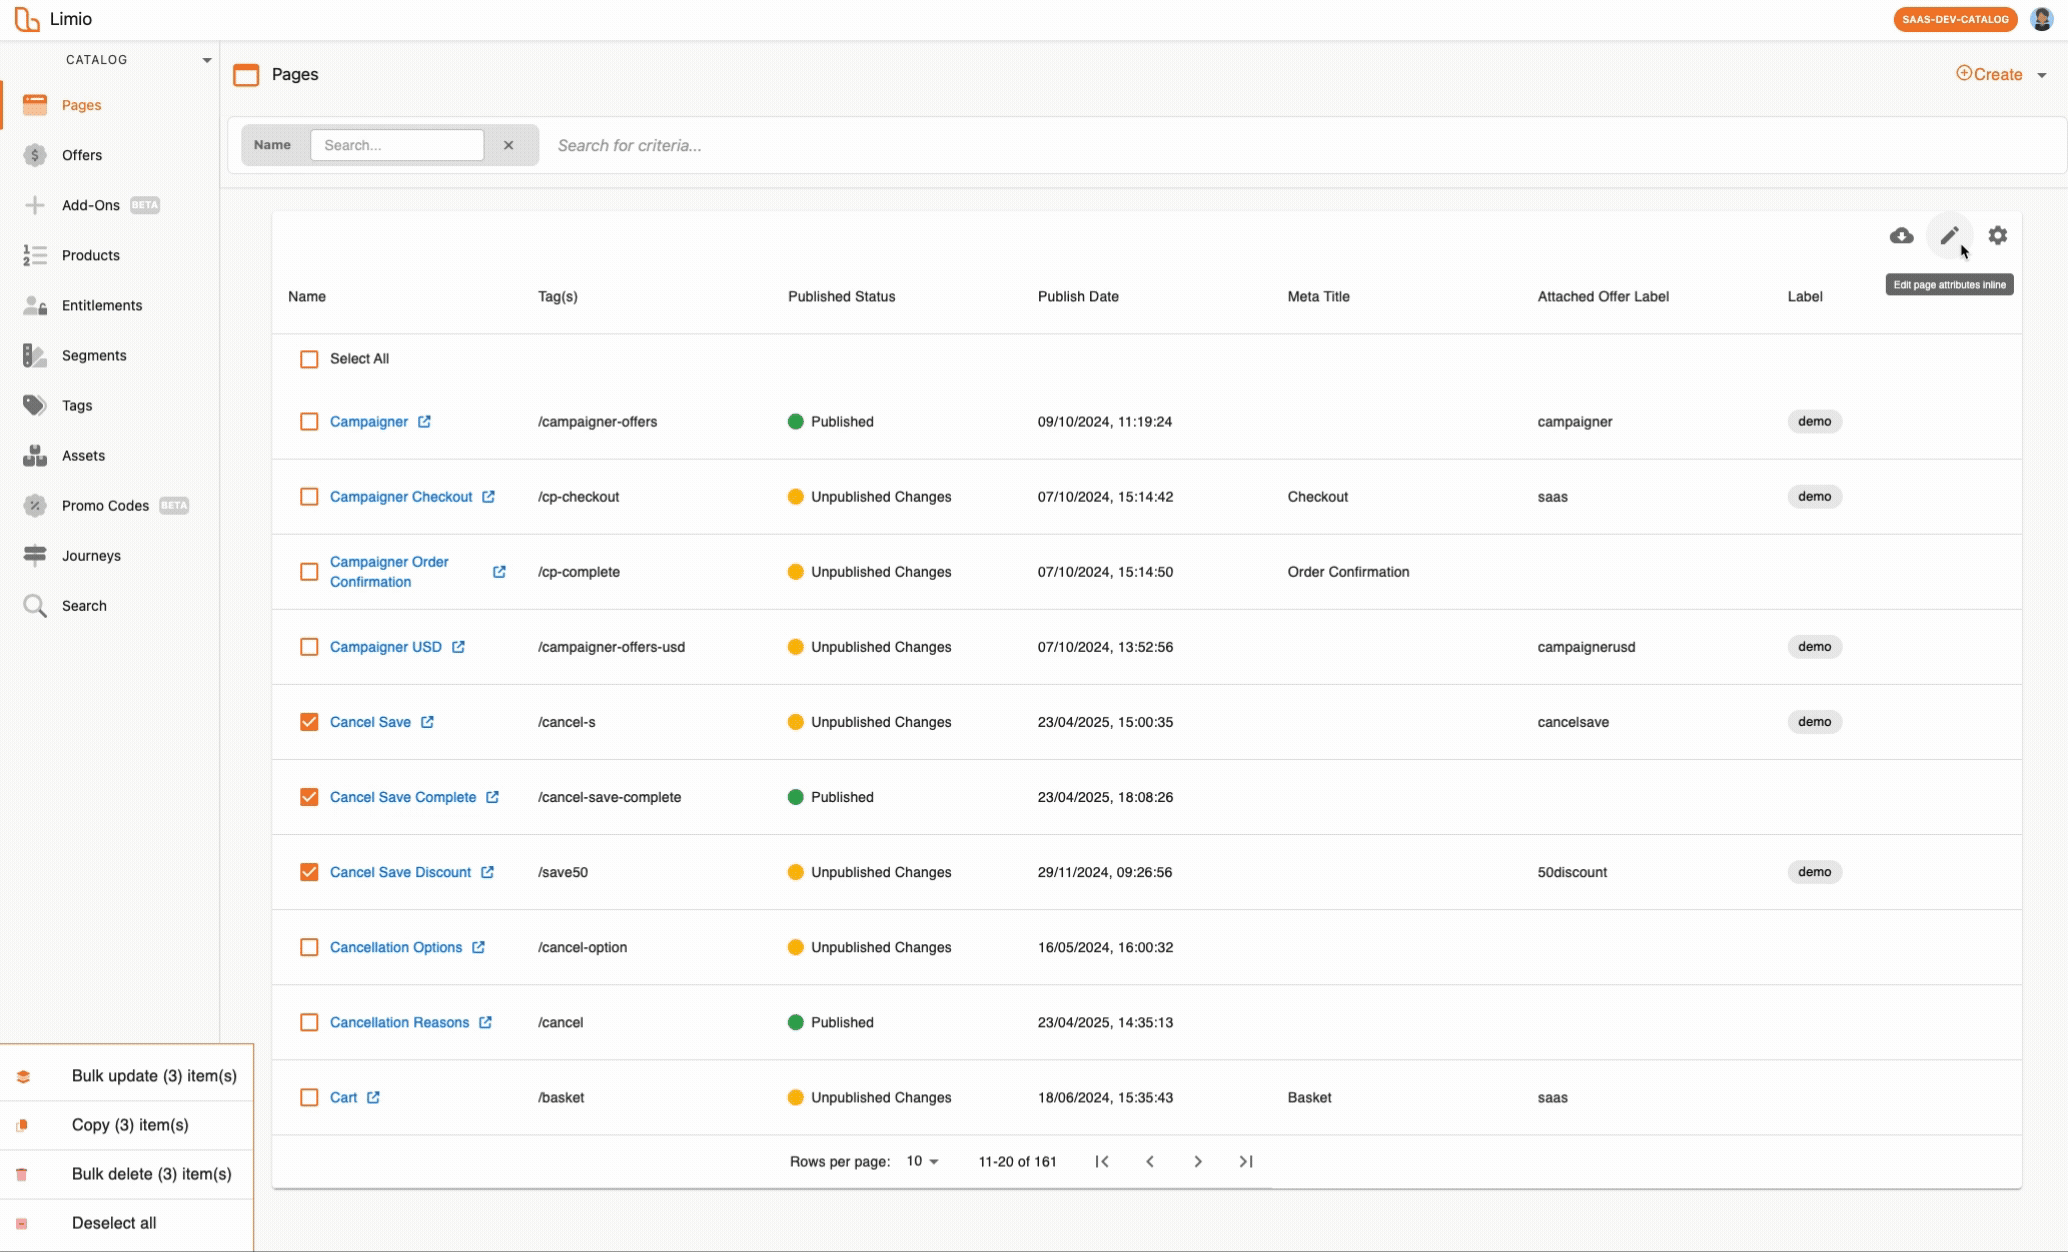The width and height of the screenshot is (2068, 1252).
Task: Click the cloud download icon
Action: coord(1901,236)
